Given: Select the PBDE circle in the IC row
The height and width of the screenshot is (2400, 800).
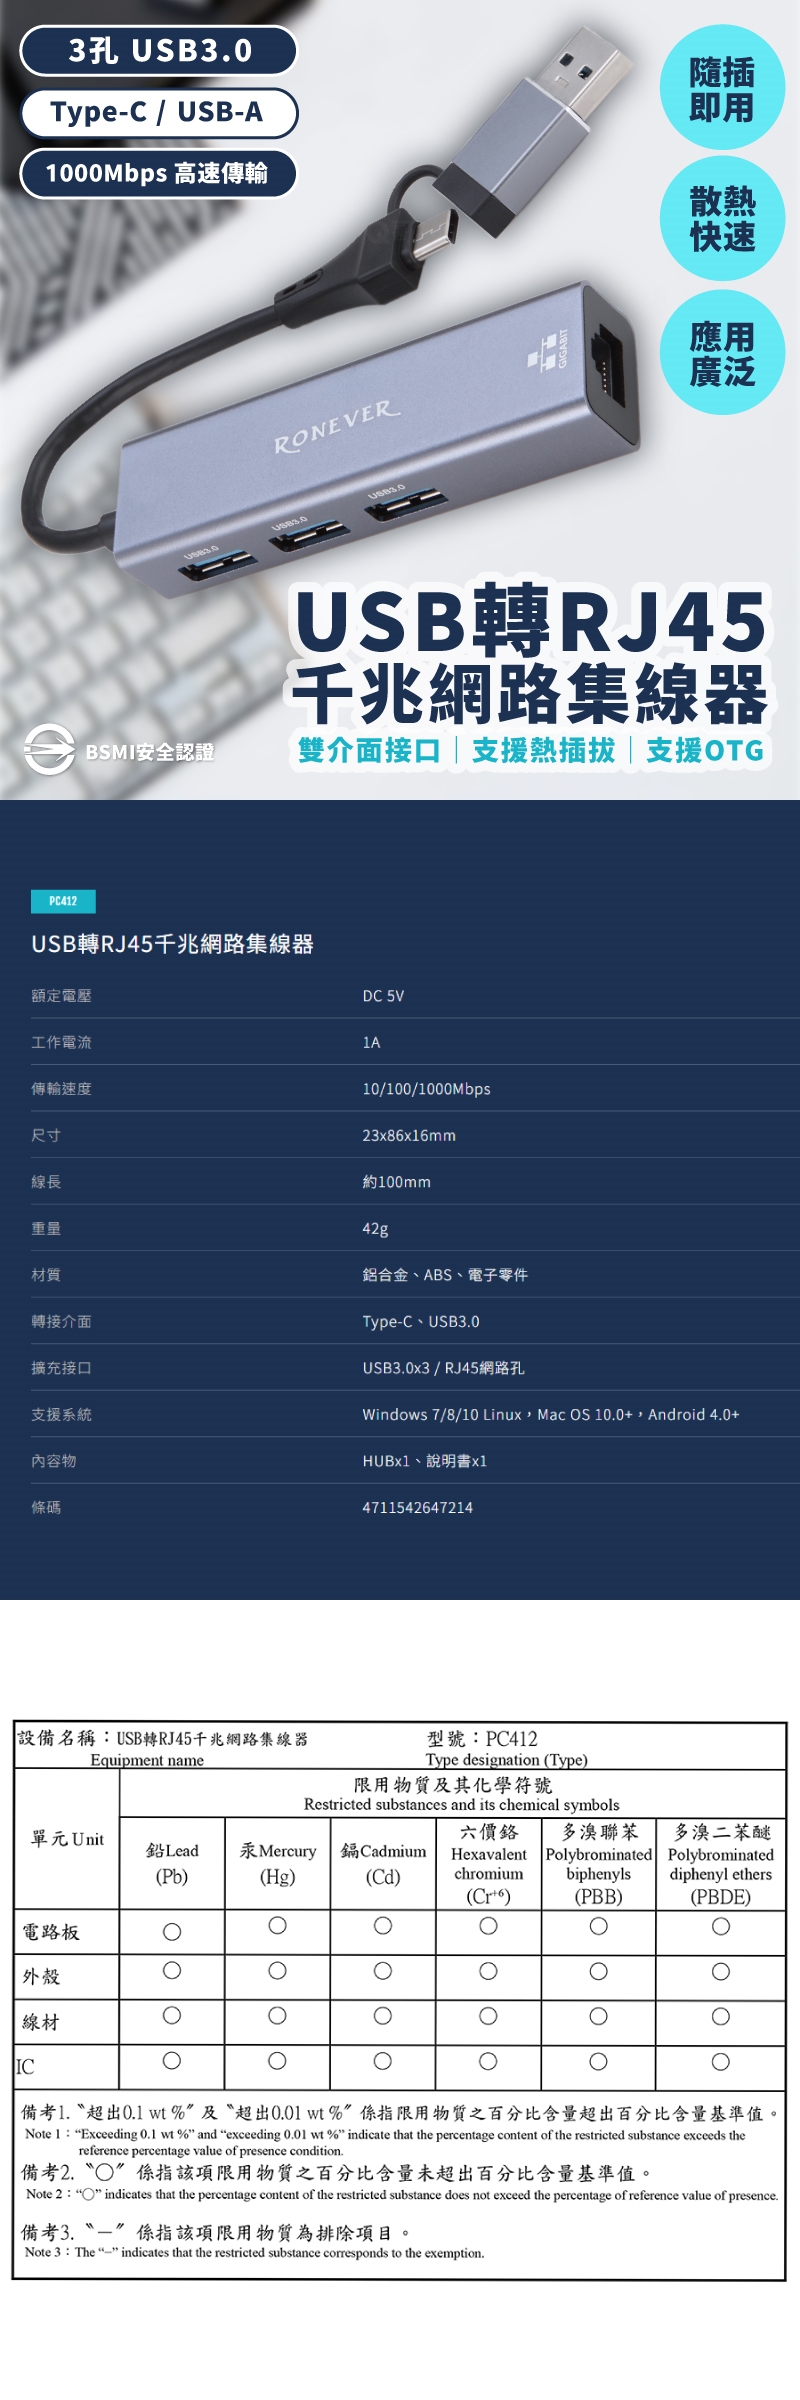Looking at the screenshot, I should [720, 2061].
